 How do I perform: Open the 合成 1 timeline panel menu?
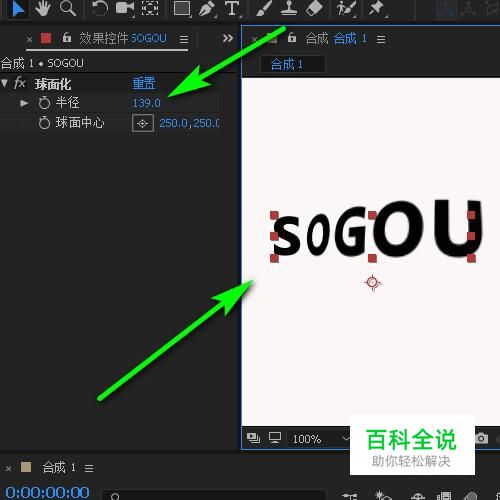point(89,468)
